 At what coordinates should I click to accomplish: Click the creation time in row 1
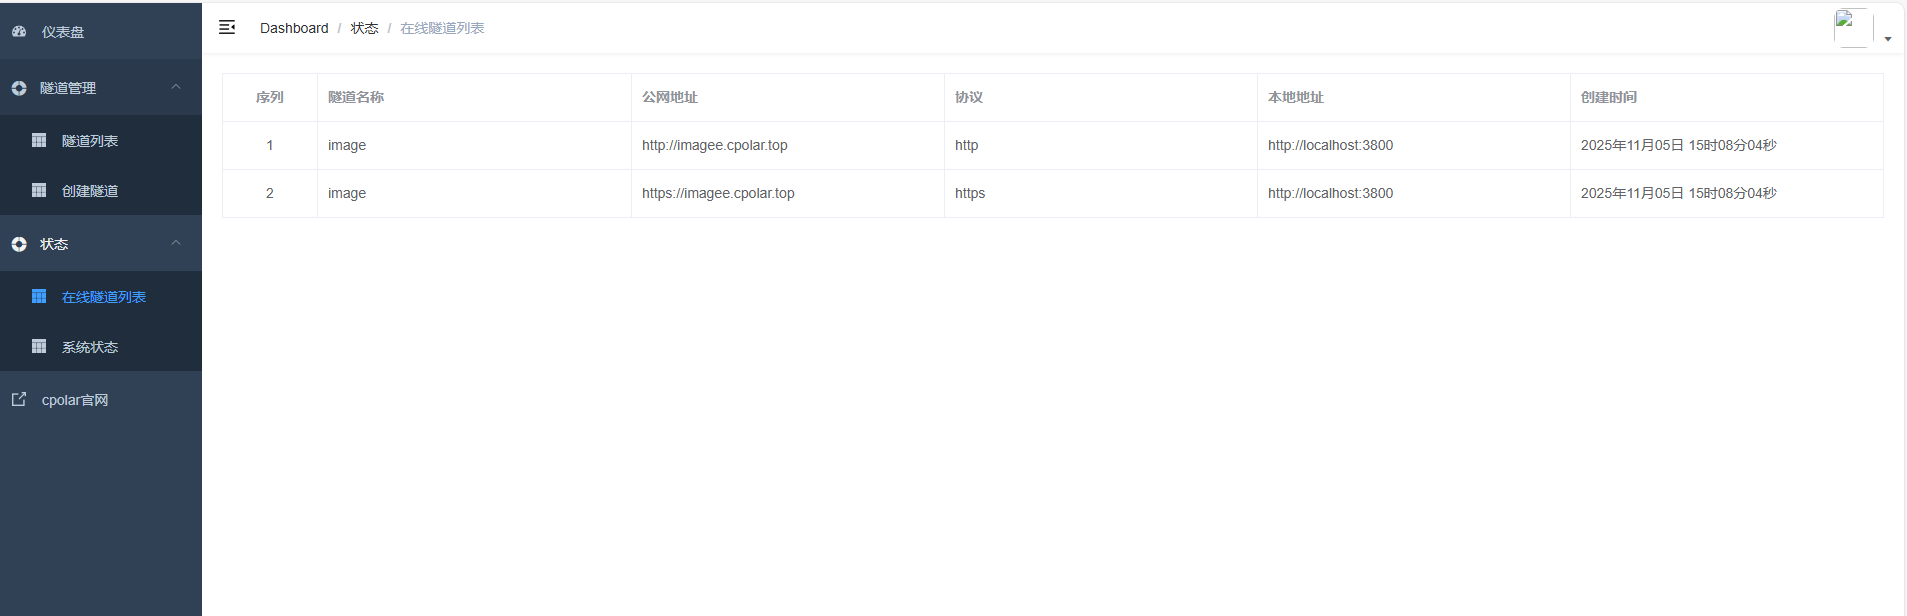pos(1679,145)
